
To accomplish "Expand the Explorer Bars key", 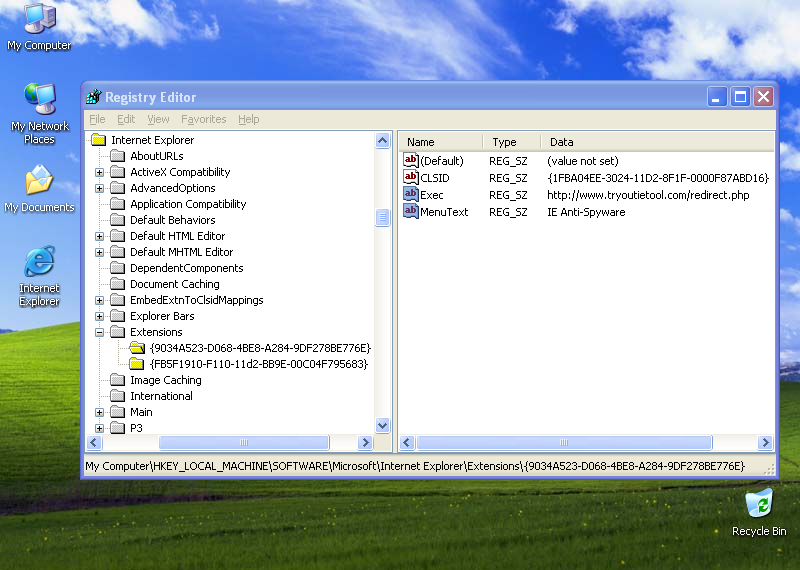I will [x=100, y=316].
